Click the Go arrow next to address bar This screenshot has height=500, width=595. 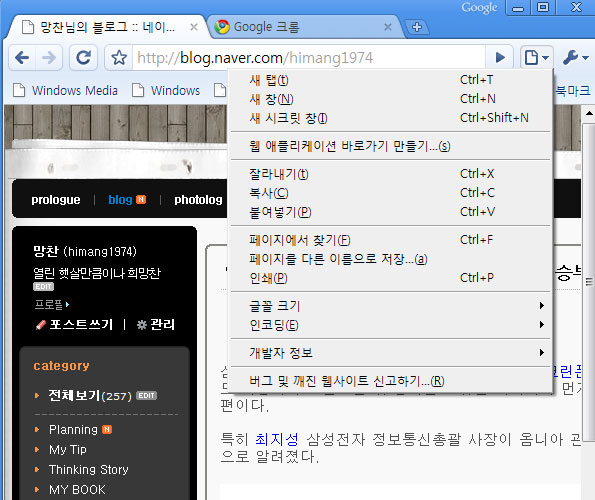[x=500, y=58]
